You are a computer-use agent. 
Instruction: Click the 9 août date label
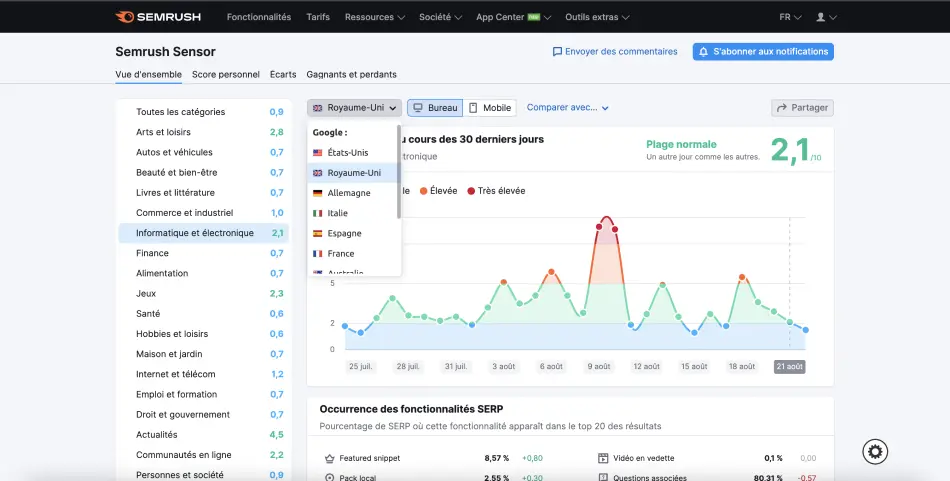click(x=599, y=367)
